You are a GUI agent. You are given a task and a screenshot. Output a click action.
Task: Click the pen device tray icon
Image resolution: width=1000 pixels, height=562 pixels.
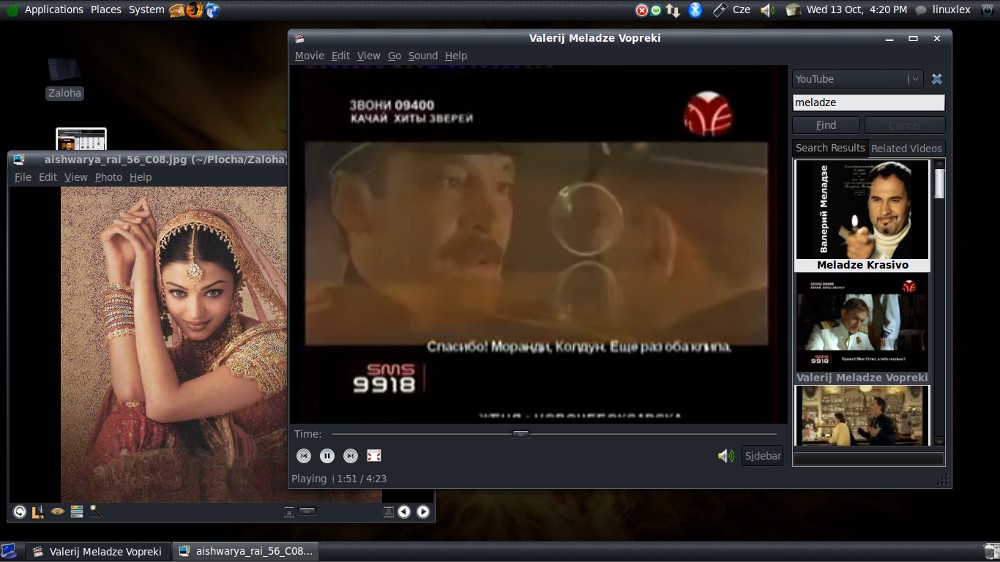click(x=719, y=10)
